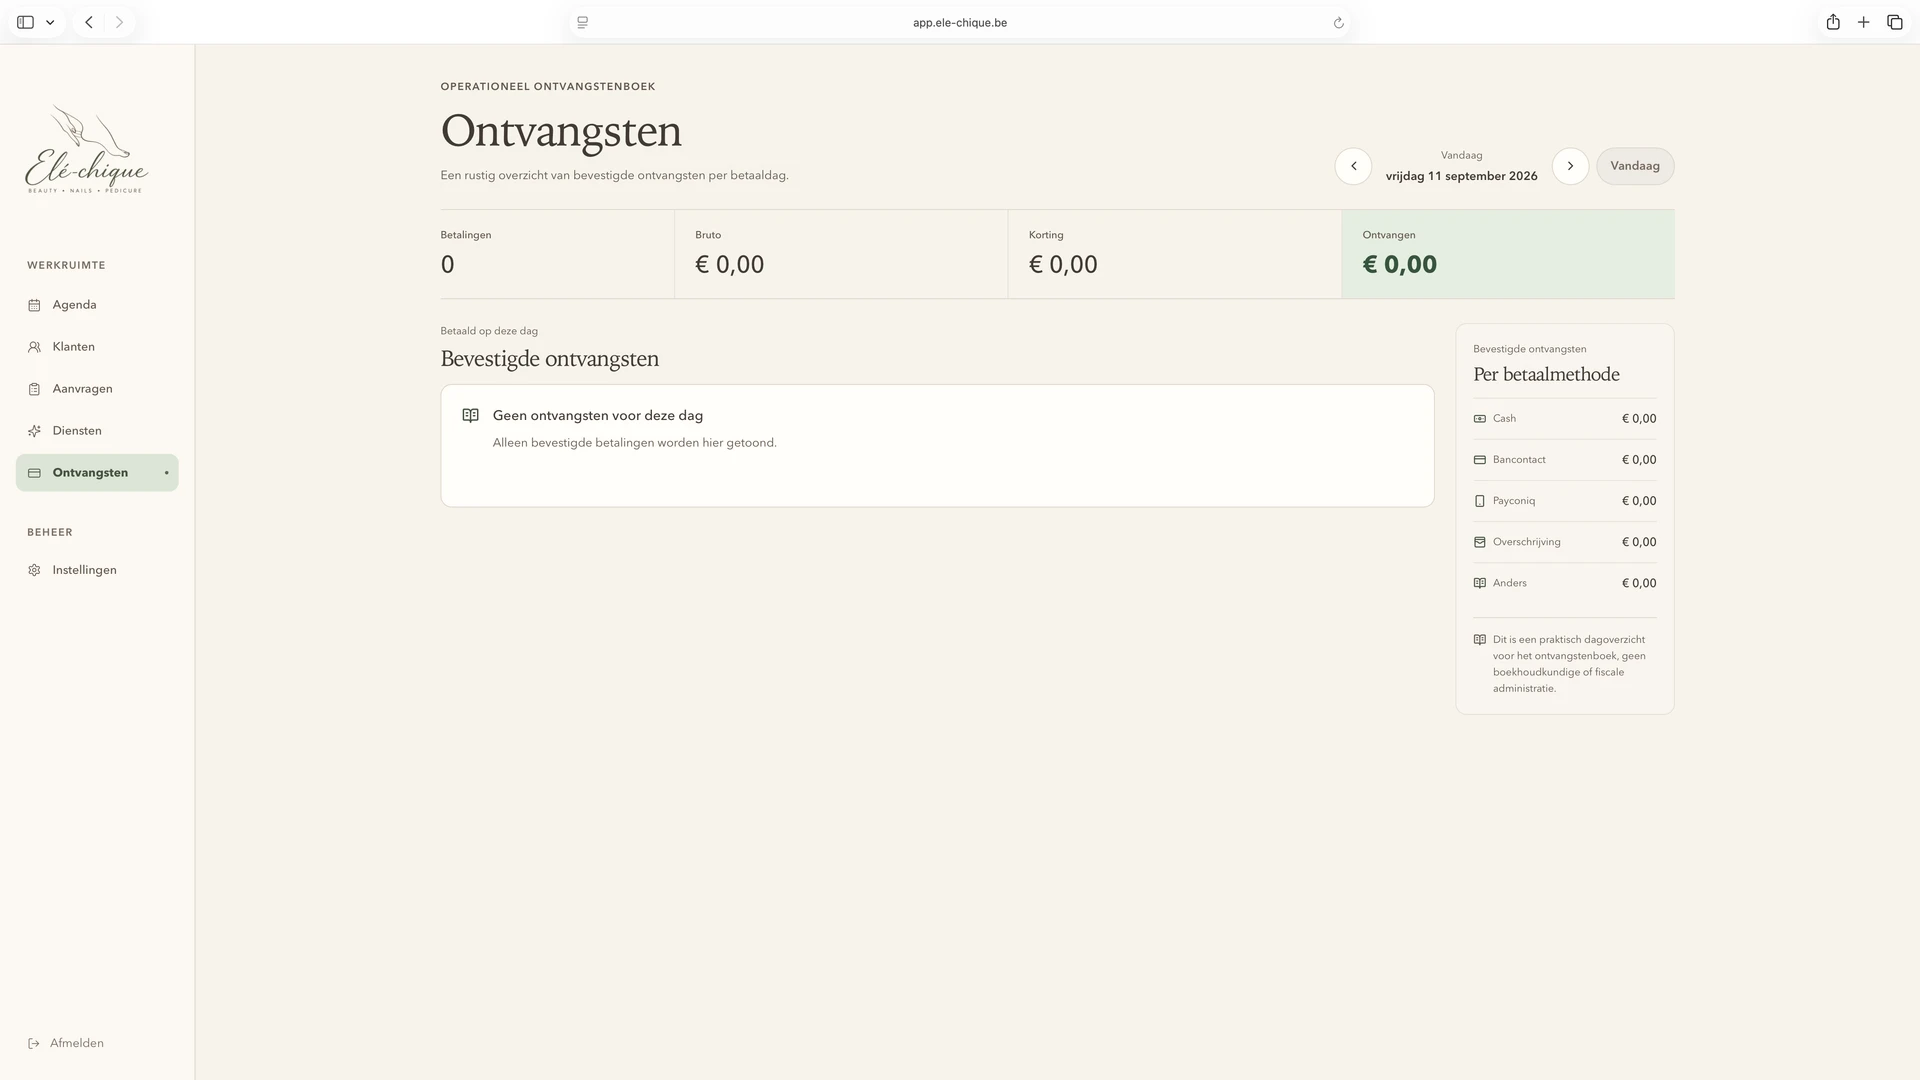Click the address bar app.ele-chique.be
1920x1080 pixels.
coord(959,22)
